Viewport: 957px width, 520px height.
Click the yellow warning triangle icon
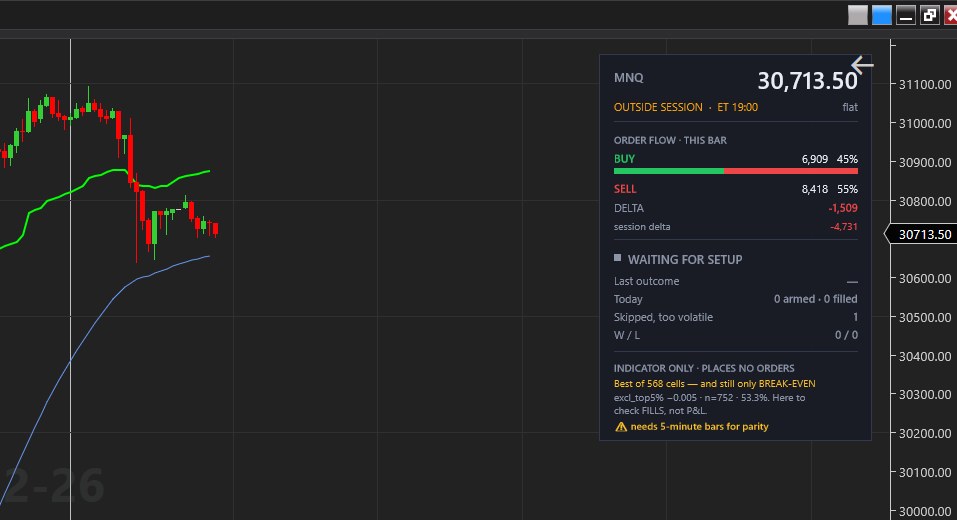tap(621, 427)
